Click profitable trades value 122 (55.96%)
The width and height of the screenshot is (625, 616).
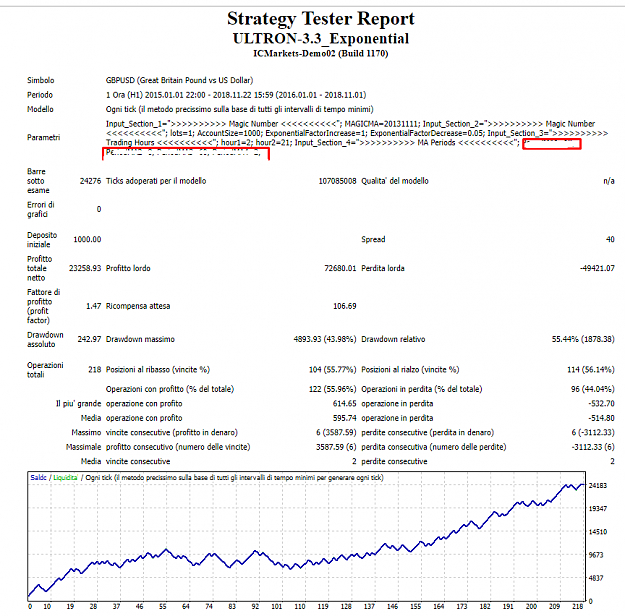pos(332,389)
